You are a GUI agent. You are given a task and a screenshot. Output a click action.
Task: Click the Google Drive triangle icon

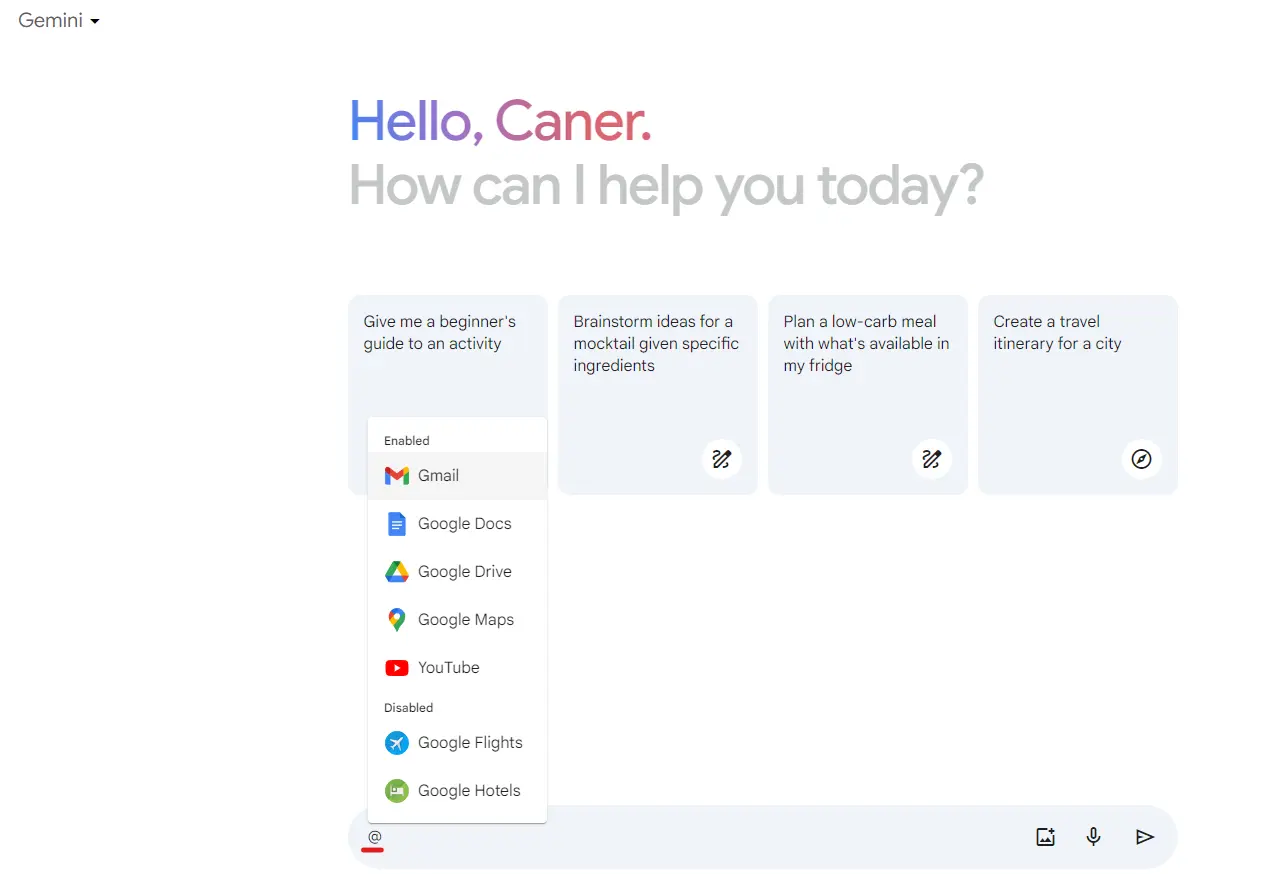pos(397,572)
